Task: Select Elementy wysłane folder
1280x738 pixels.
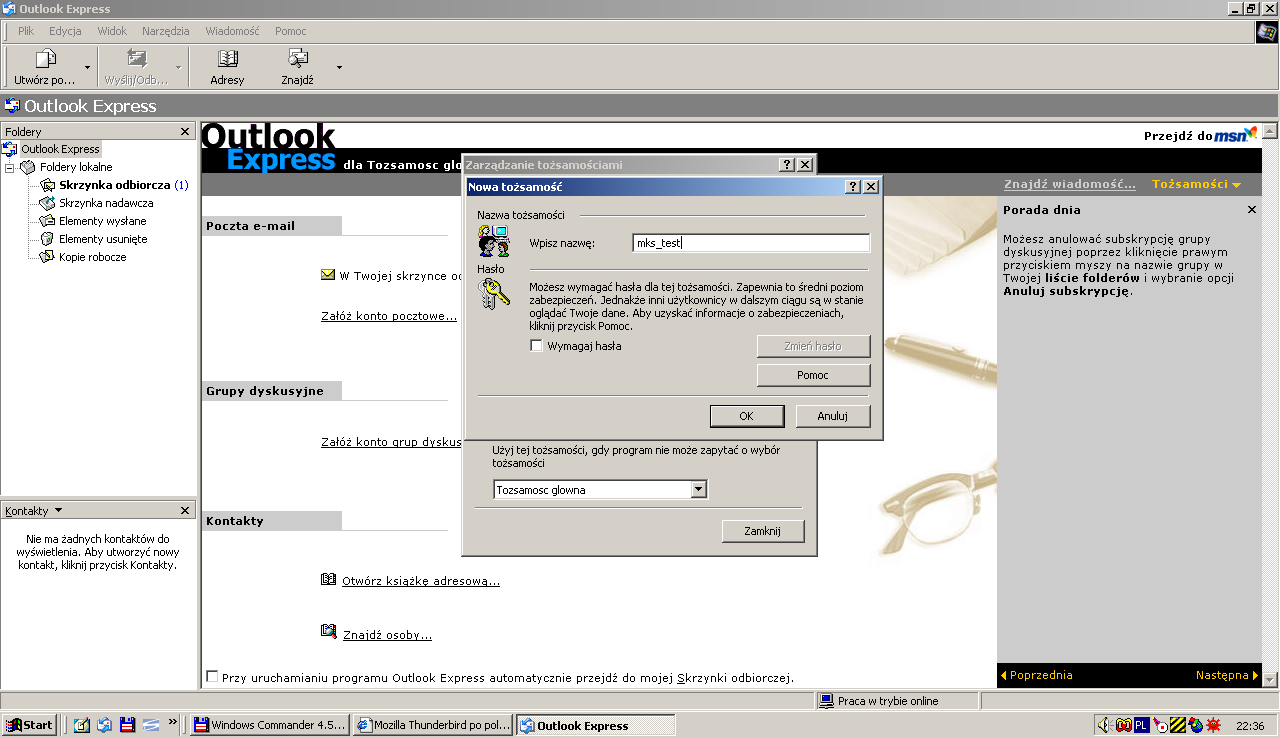Action: (93, 221)
